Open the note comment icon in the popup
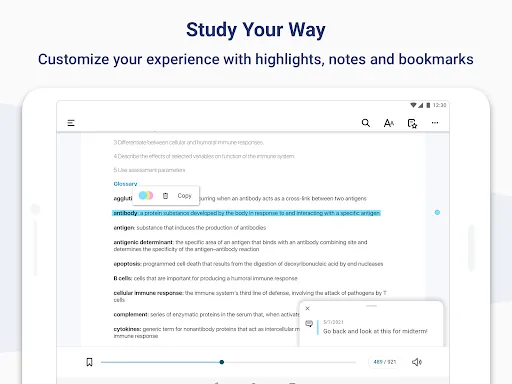512x384 pixels. [x=309, y=323]
